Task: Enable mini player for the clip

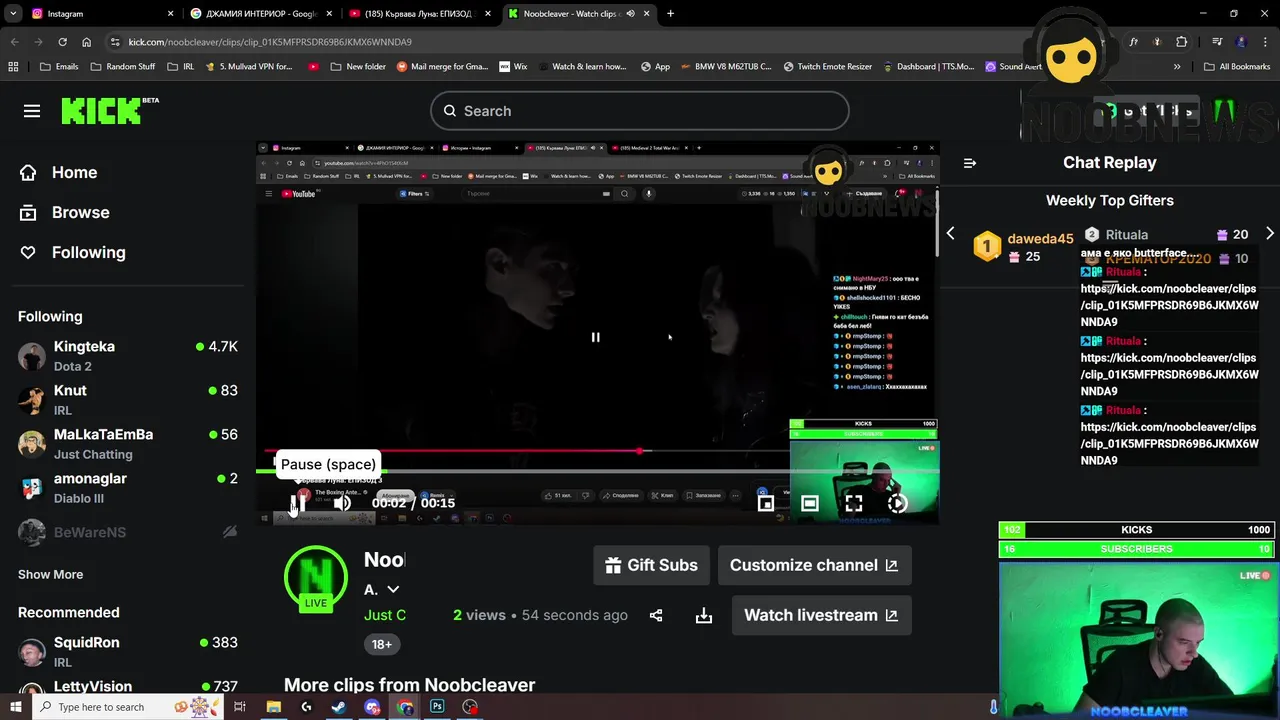Action: tap(766, 503)
